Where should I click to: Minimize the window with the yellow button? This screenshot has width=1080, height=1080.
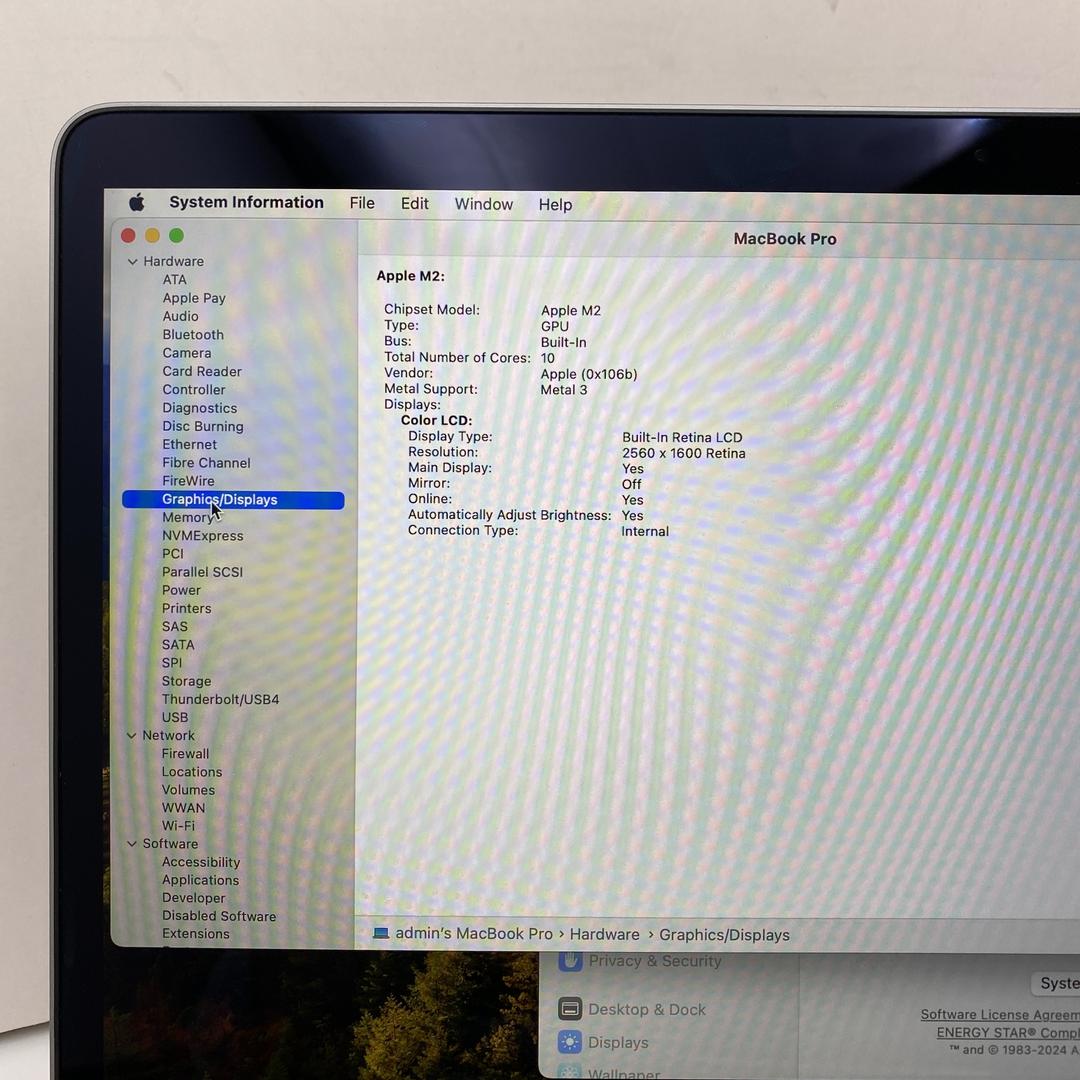pos(152,236)
